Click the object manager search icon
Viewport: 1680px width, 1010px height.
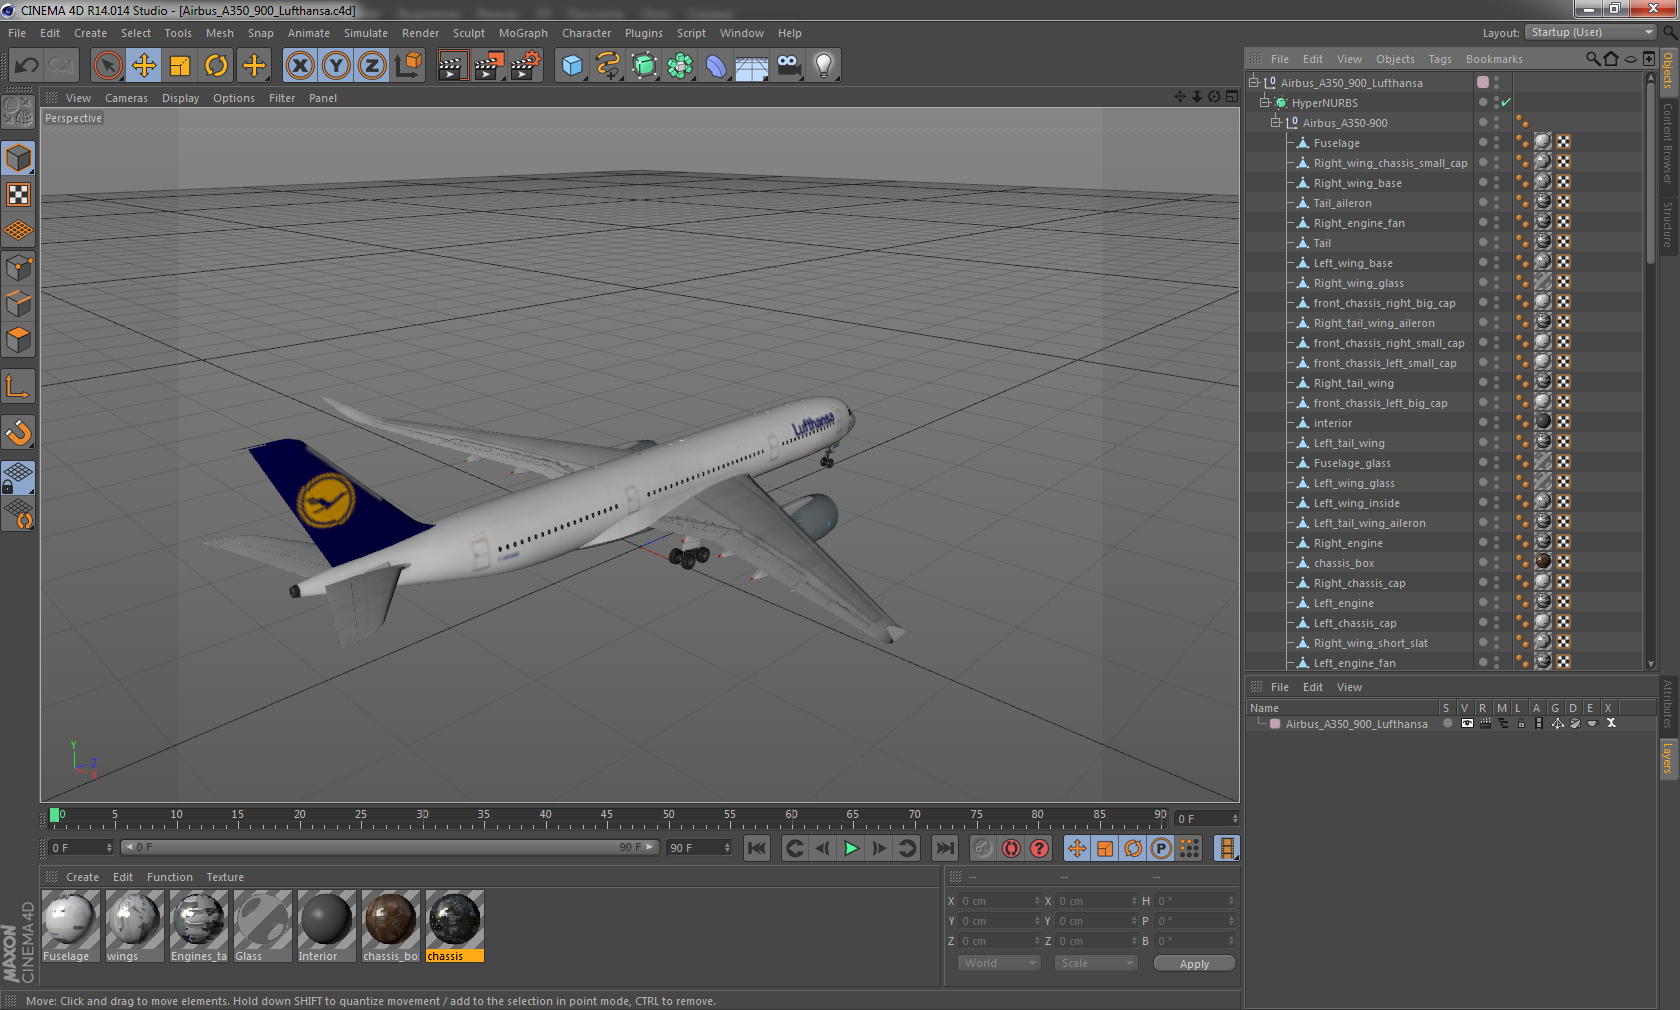(1592, 59)
